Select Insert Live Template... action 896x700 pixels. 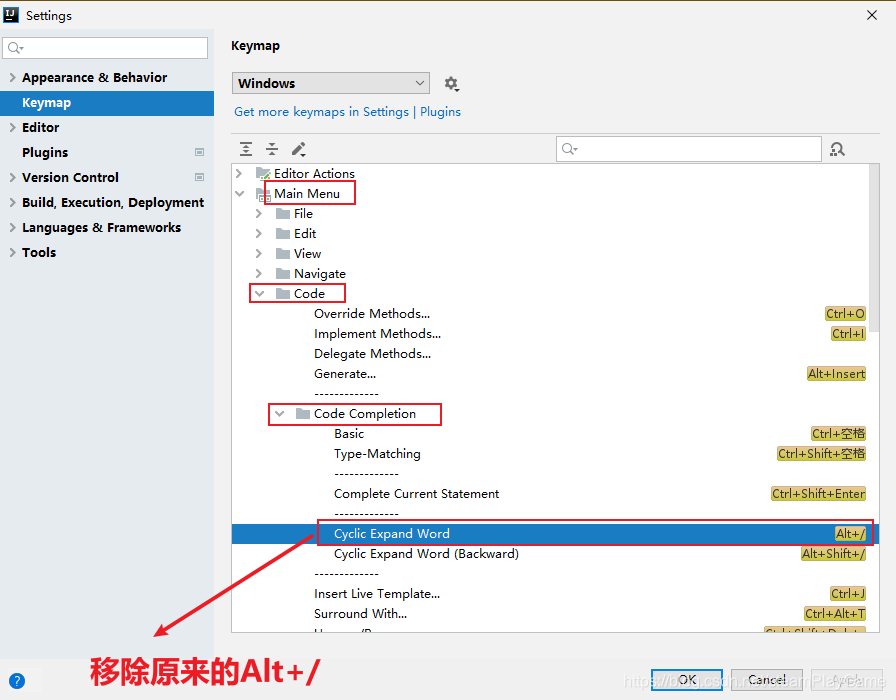click(x=377, y=594)
